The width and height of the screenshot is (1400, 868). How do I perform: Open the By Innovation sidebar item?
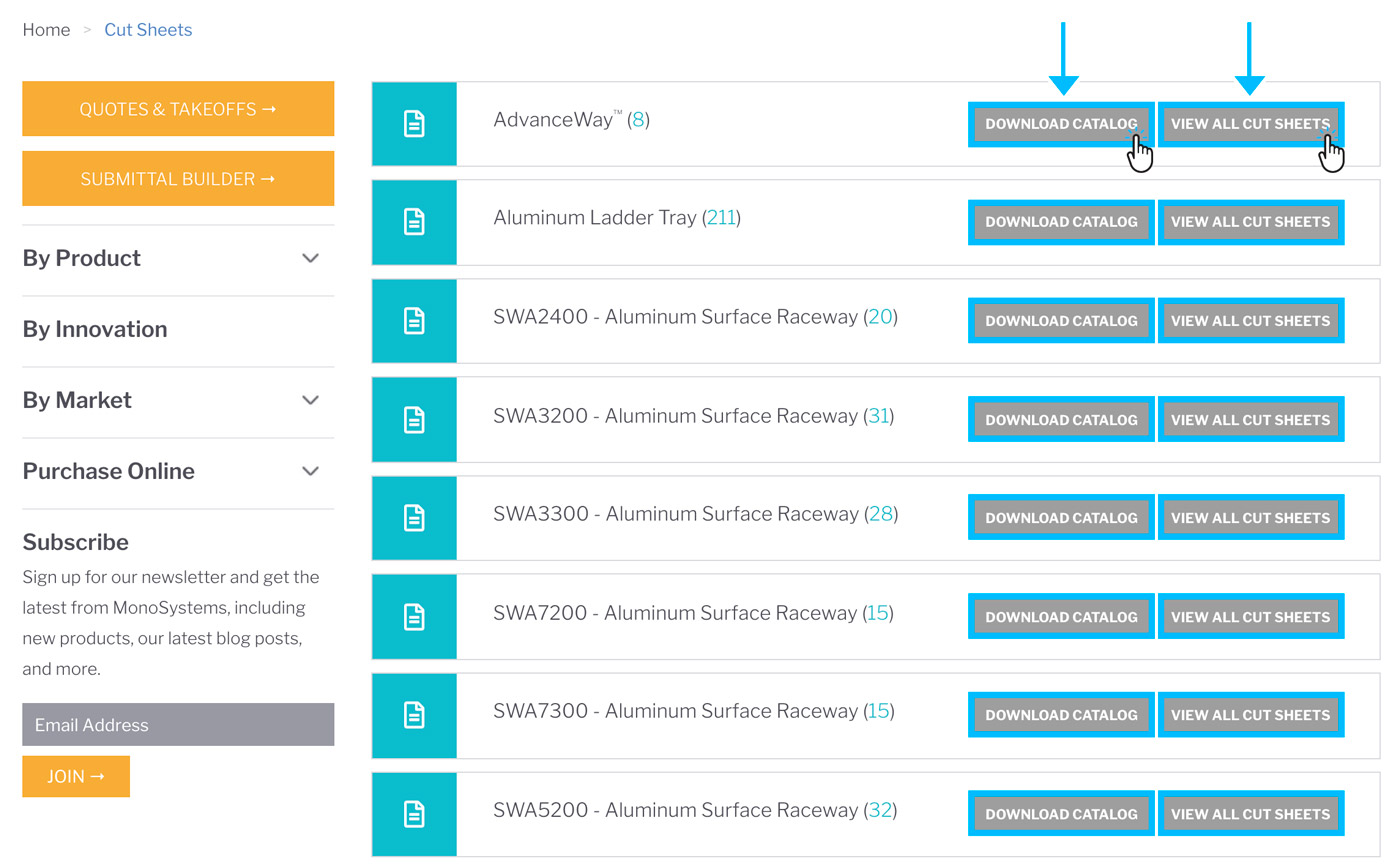[x=95, y=329]
